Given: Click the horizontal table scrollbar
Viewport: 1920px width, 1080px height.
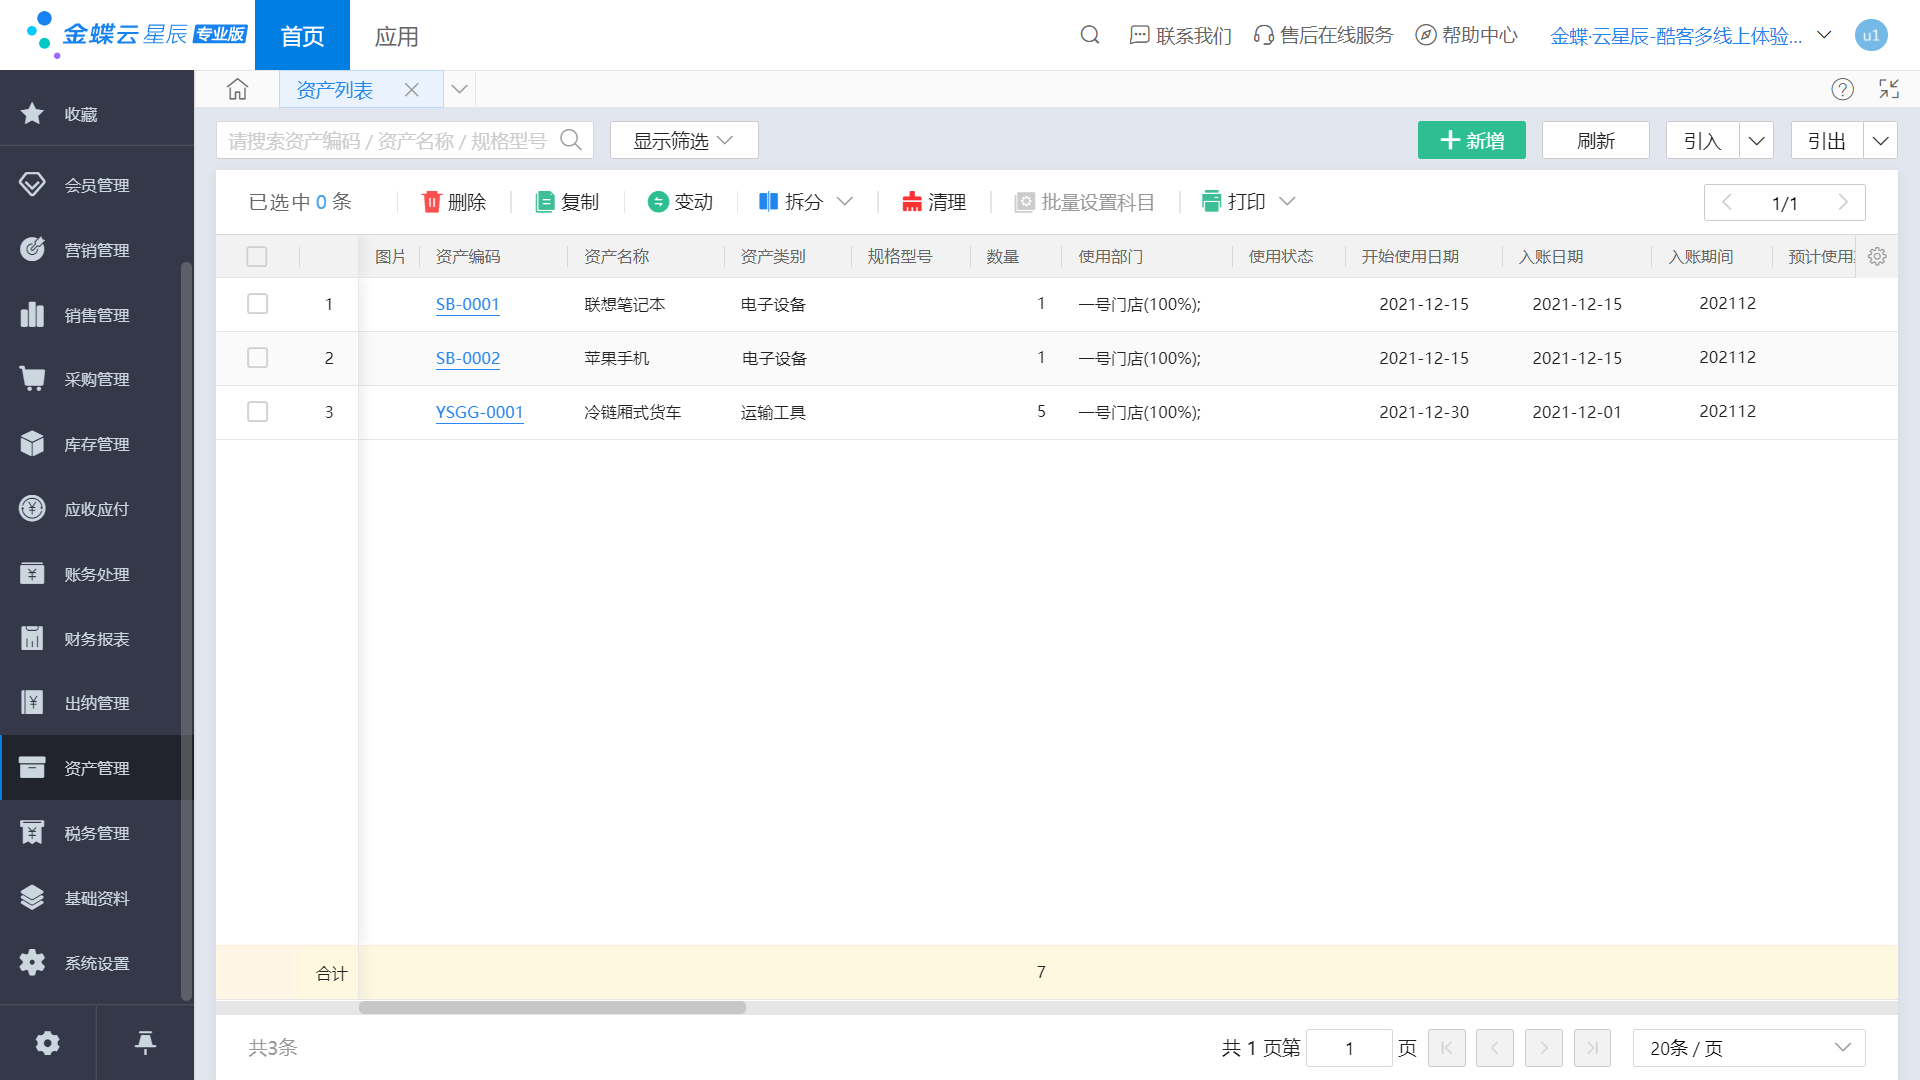Looking at the screenshot, I should (552, 1008).
